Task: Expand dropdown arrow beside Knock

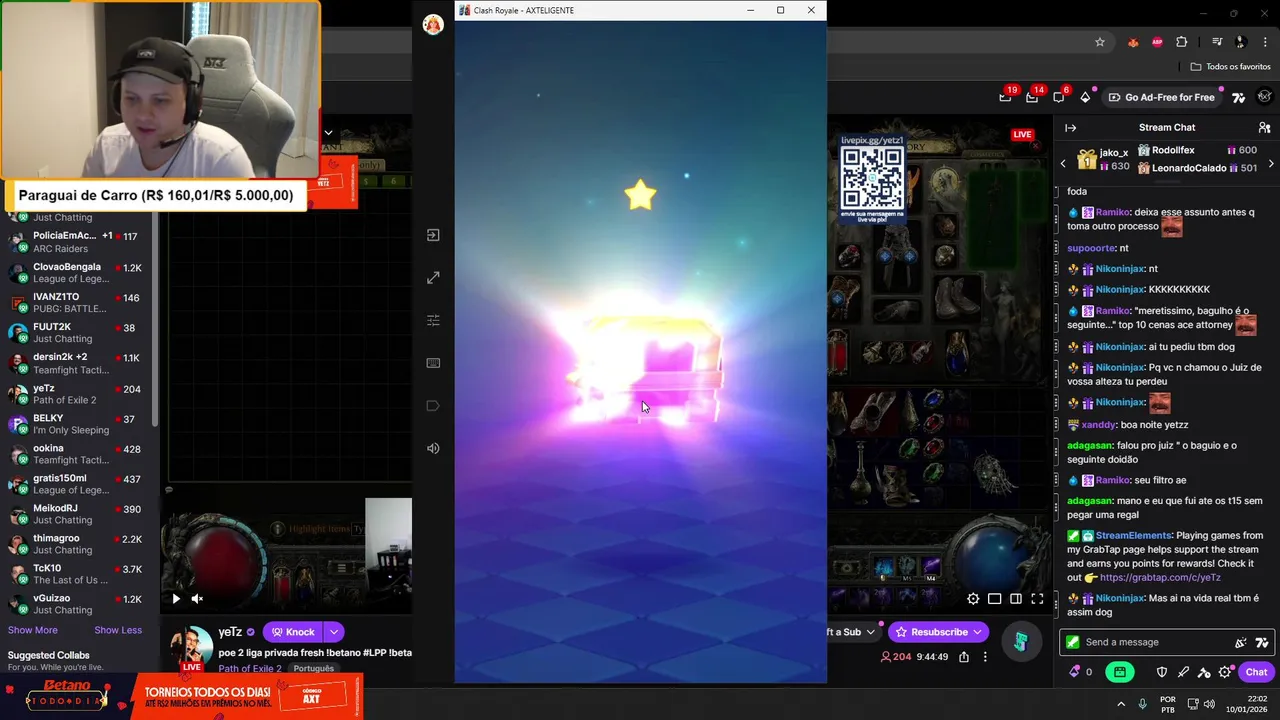Action: coord(333,632)
